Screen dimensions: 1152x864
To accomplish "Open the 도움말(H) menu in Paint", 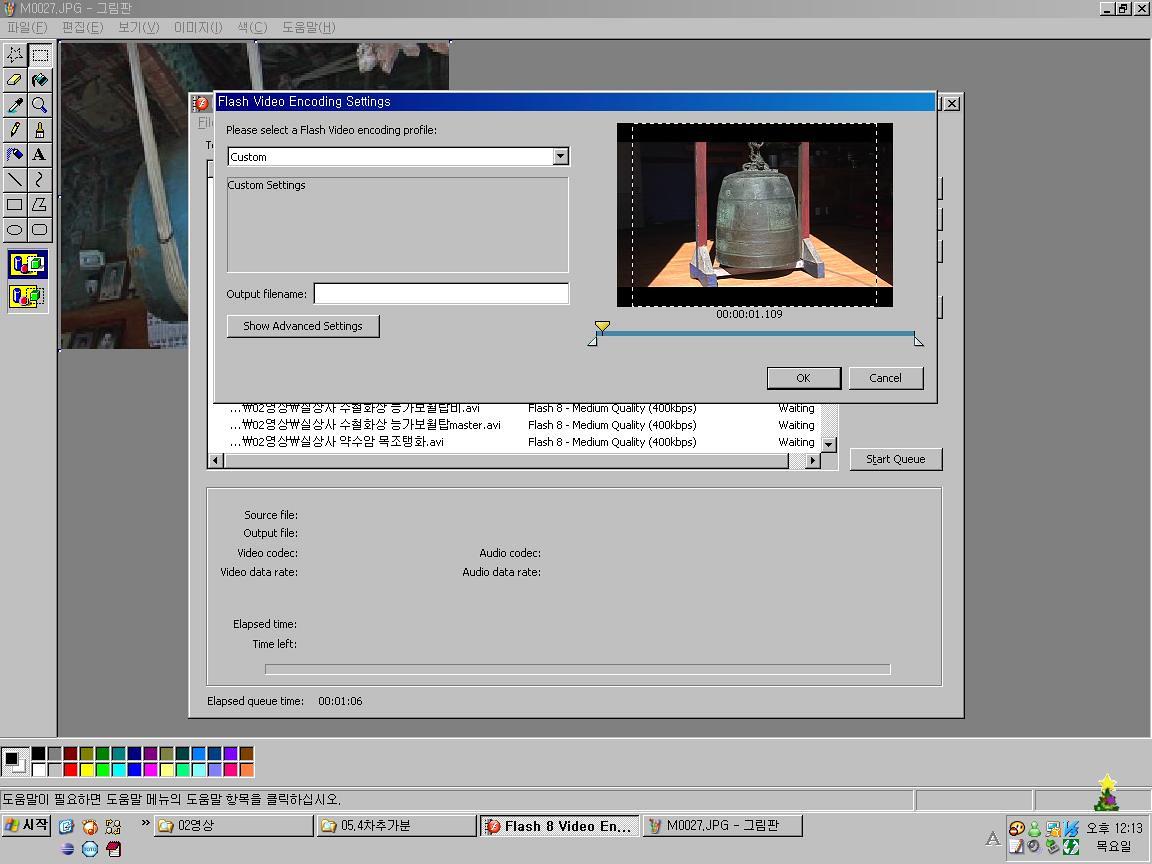I will click(309, 27).
